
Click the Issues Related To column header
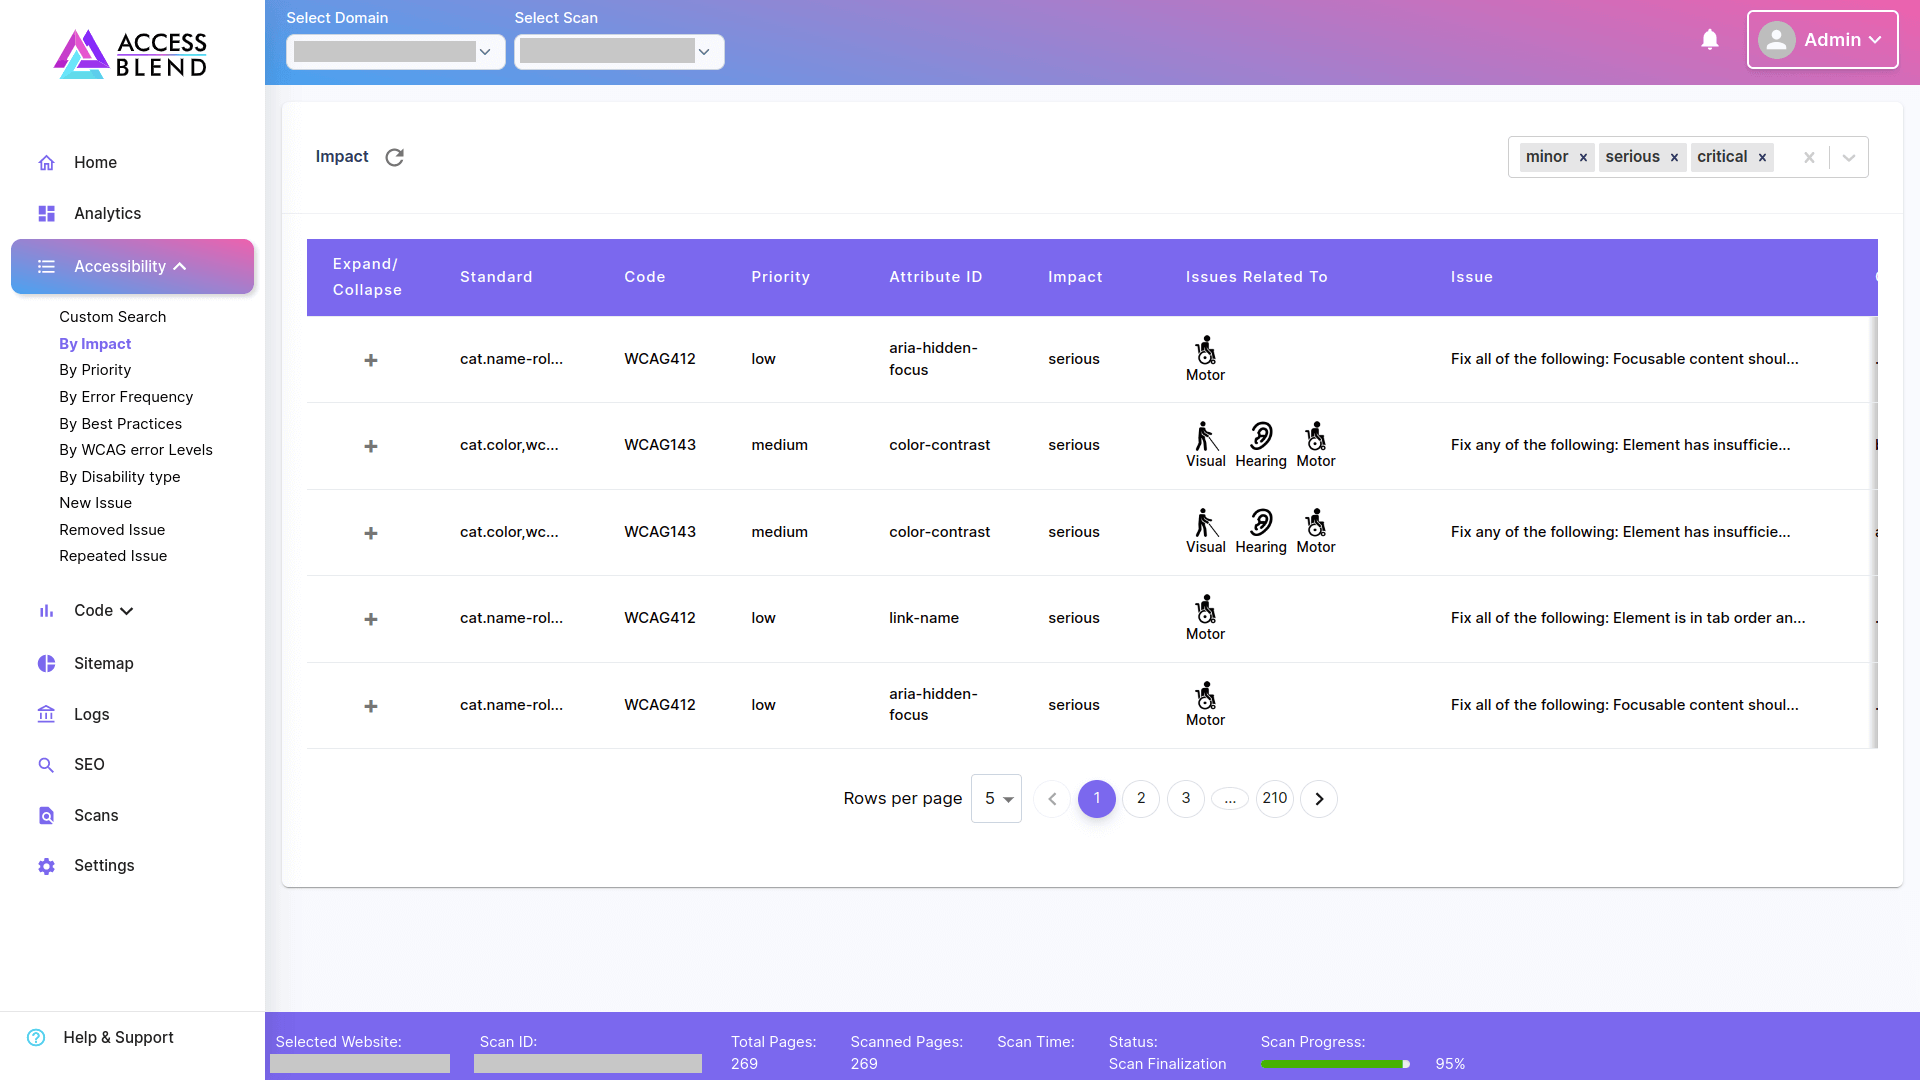pyautogui.click(x=1257, y=277)
